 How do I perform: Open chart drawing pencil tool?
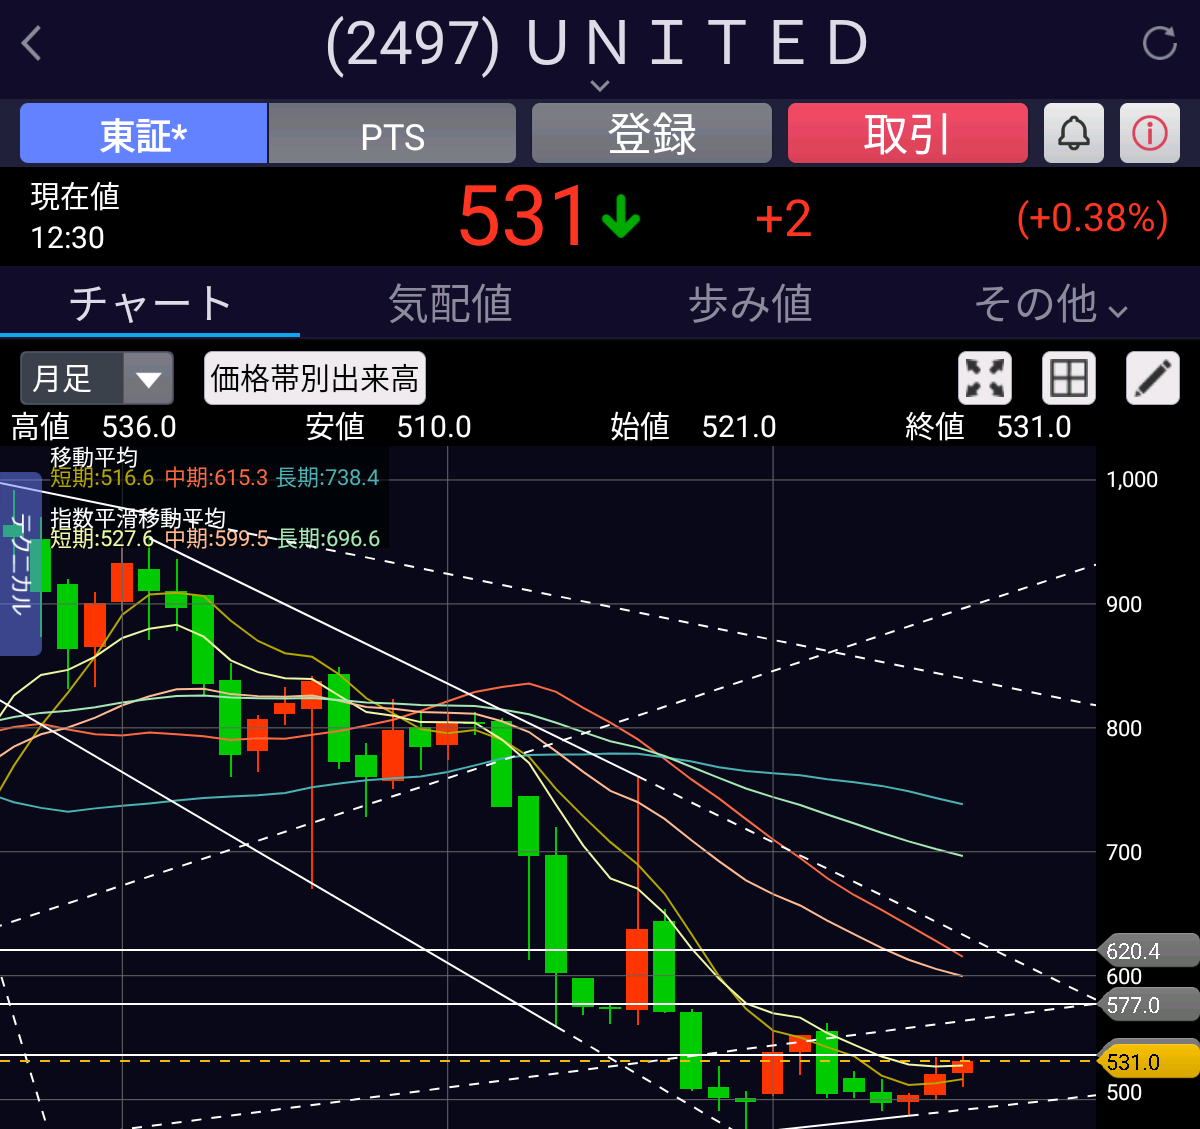tap(1153, 378)
